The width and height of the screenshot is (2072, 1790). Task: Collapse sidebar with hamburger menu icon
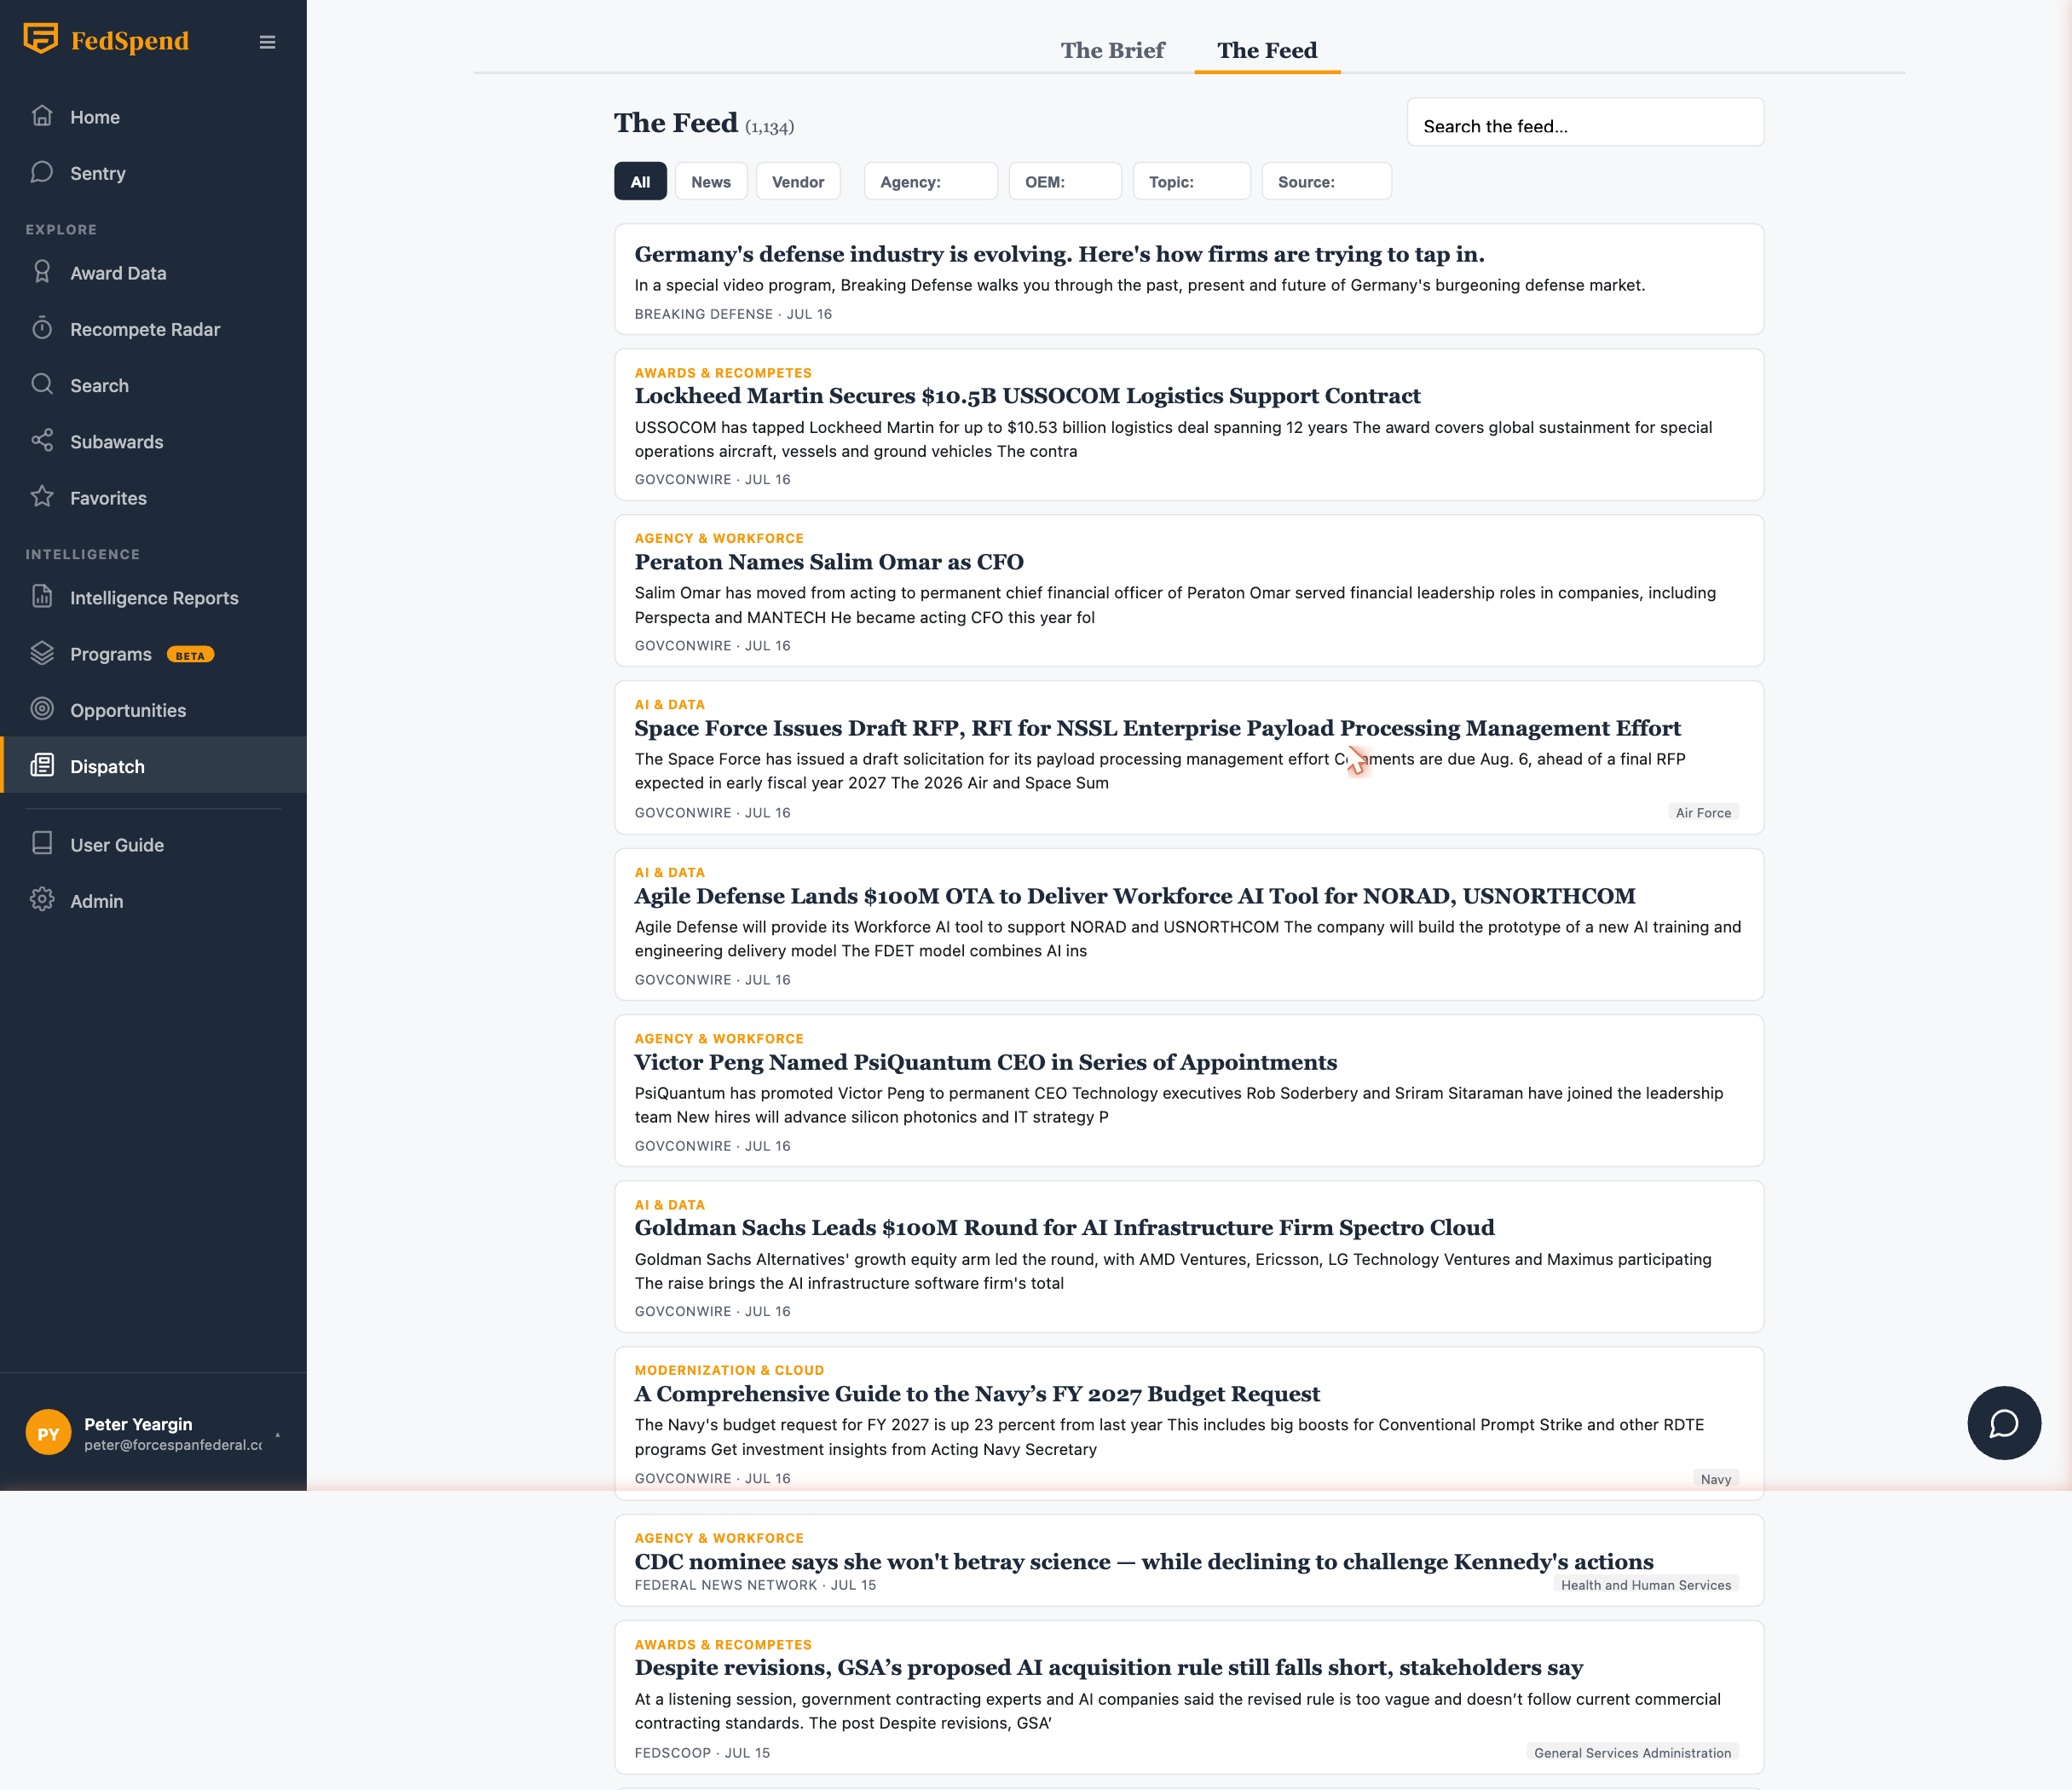(267, 42)
